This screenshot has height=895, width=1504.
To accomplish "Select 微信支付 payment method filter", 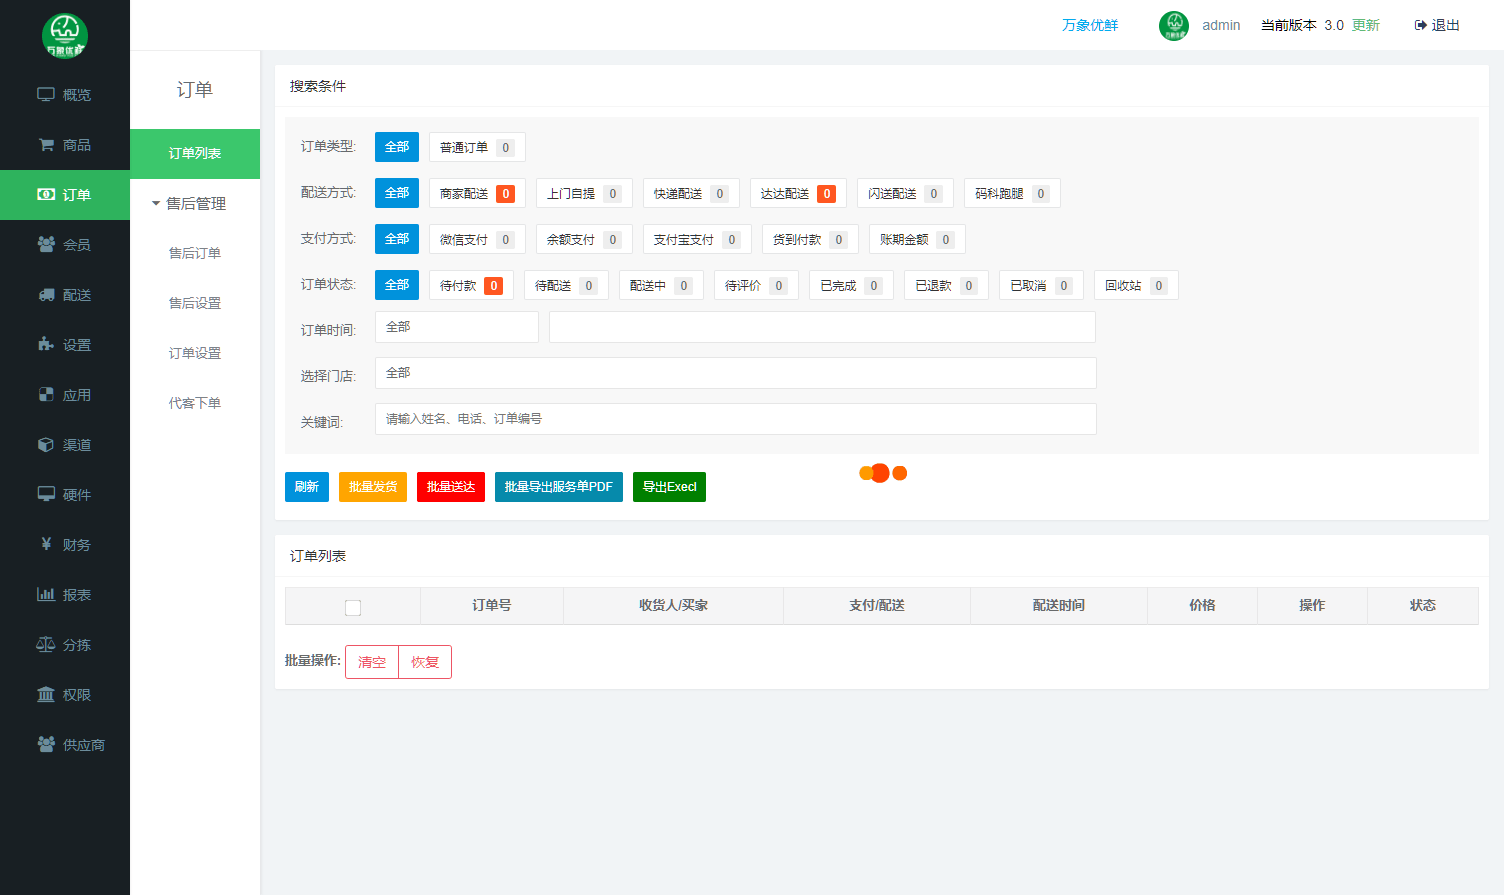I will [x=476, y=240].
